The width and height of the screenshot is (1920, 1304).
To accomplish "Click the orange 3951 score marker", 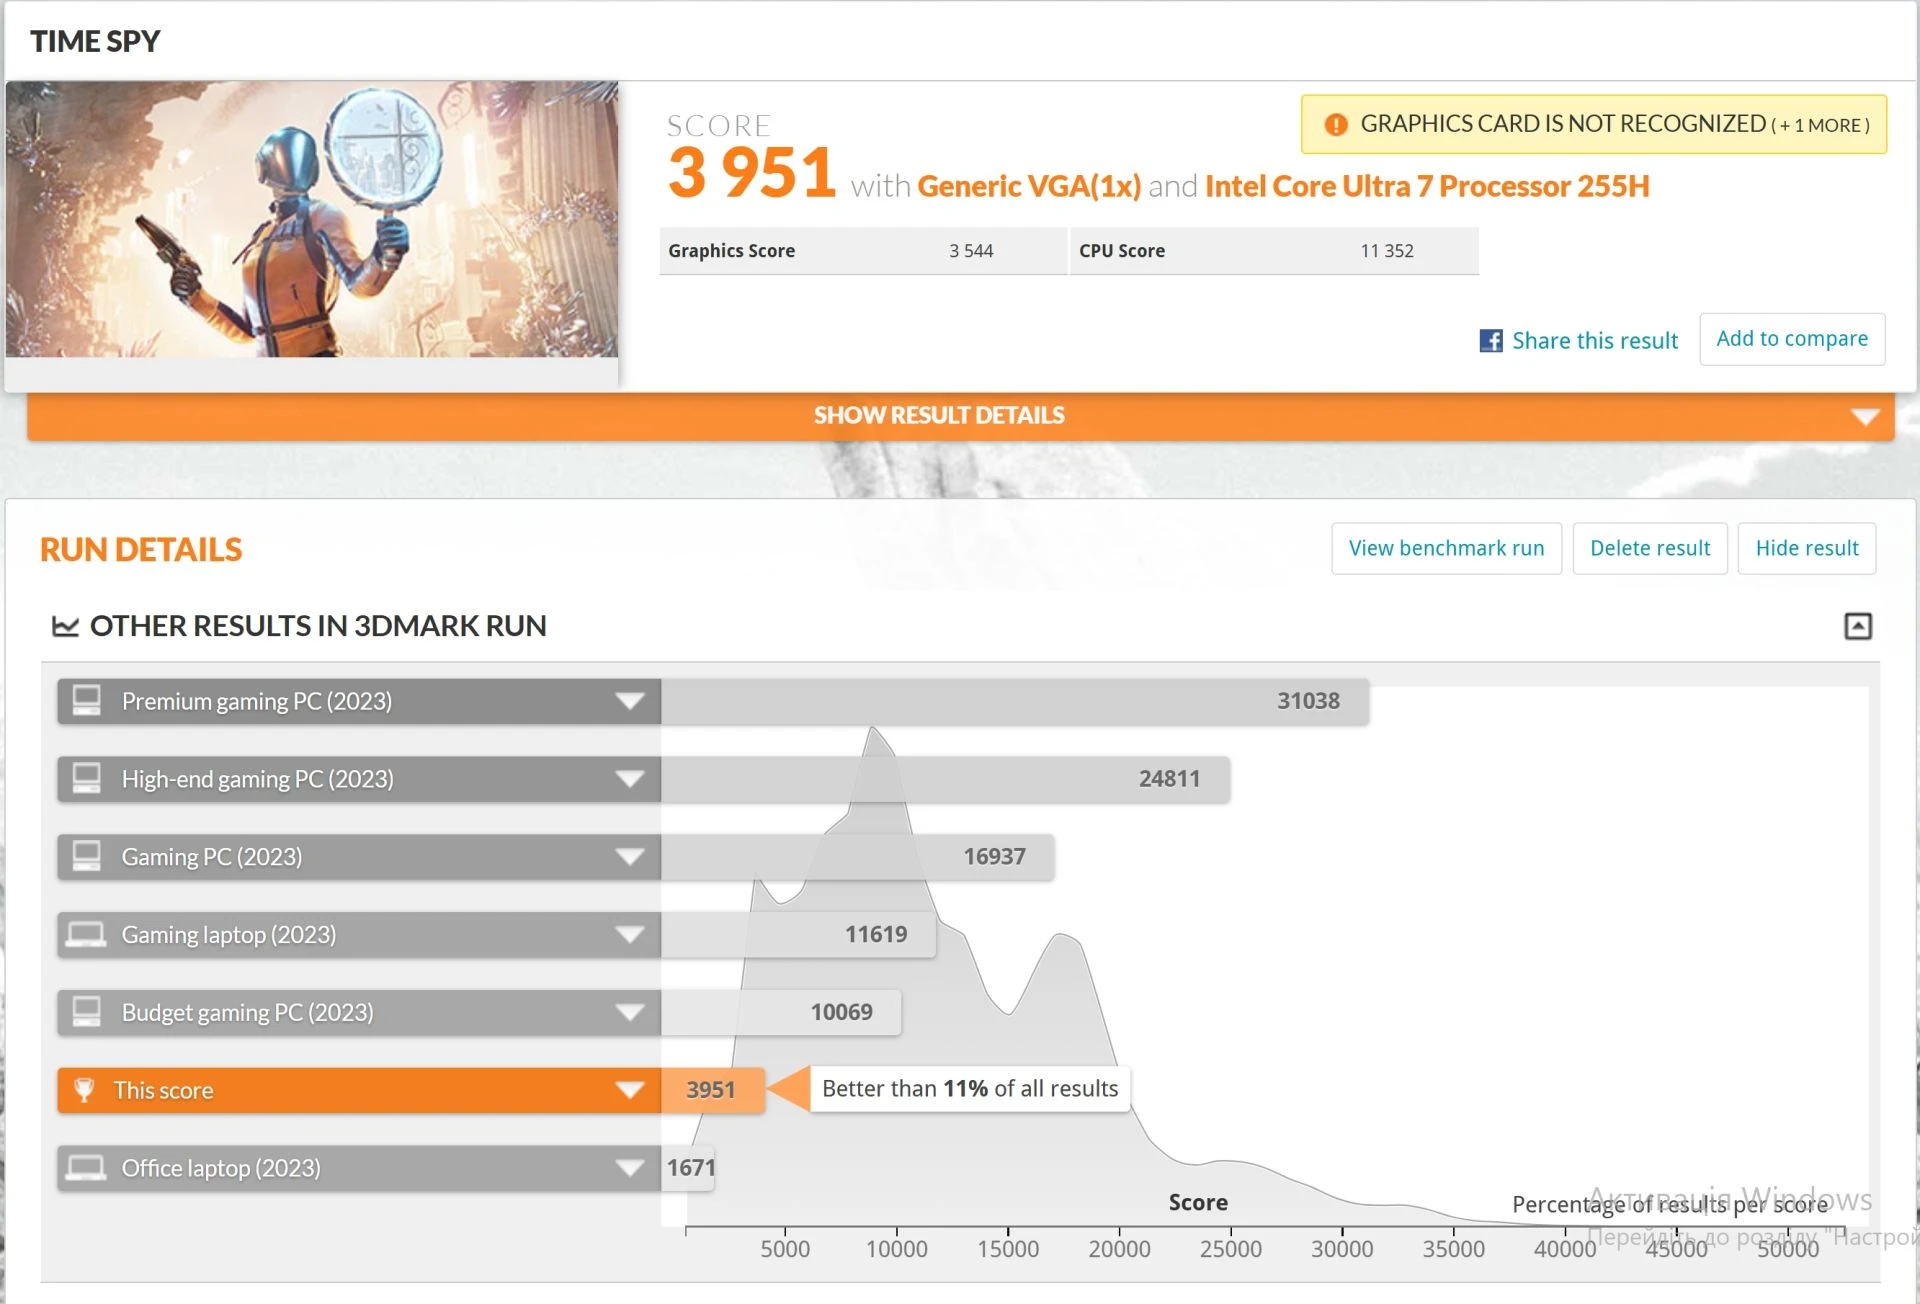I will tap(712, 1090).
